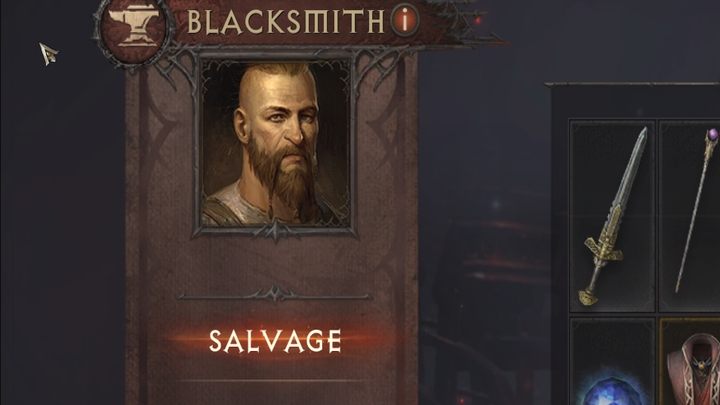
Task: Click the red glowing gem on banner edge
Action: pos(478,20)
